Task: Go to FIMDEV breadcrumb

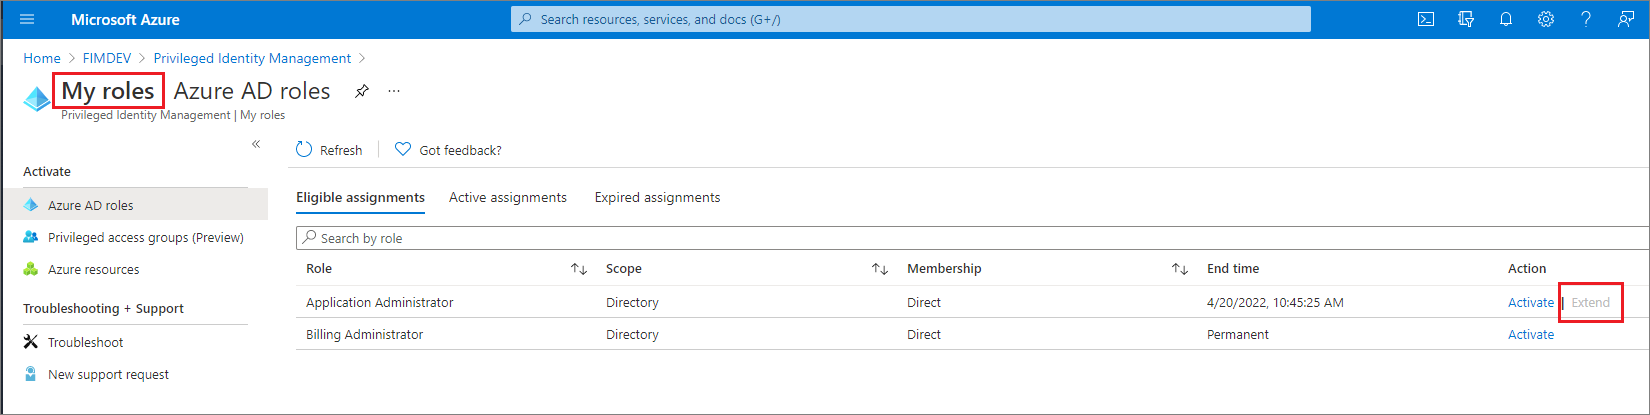Action: tap(107, 58)
